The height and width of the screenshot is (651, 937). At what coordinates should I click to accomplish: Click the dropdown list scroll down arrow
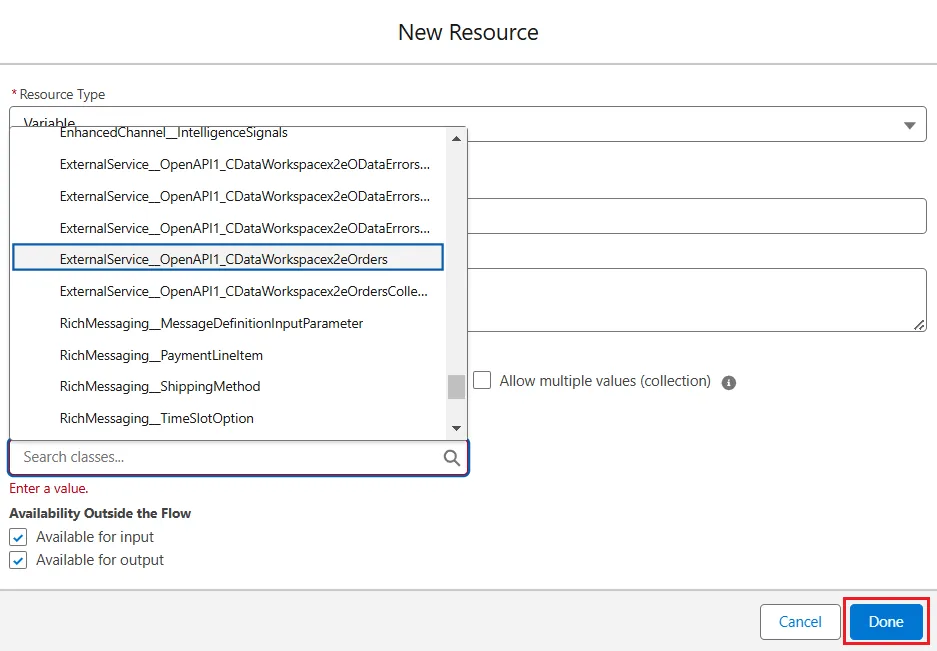(457, 429)
